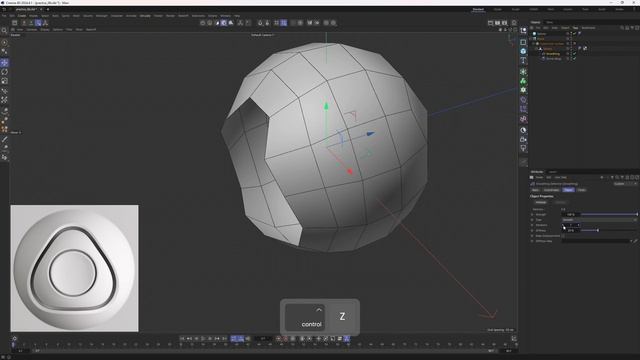640x360 pixels.
Task: Click the Stiffness Map picker icon
Action: 636,241
